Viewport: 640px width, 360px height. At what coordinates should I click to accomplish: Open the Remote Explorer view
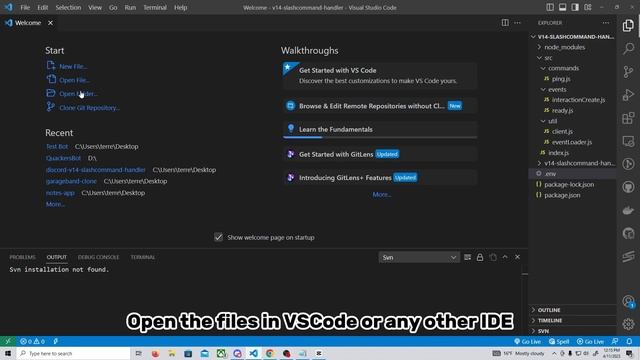(x=628, y=141)
